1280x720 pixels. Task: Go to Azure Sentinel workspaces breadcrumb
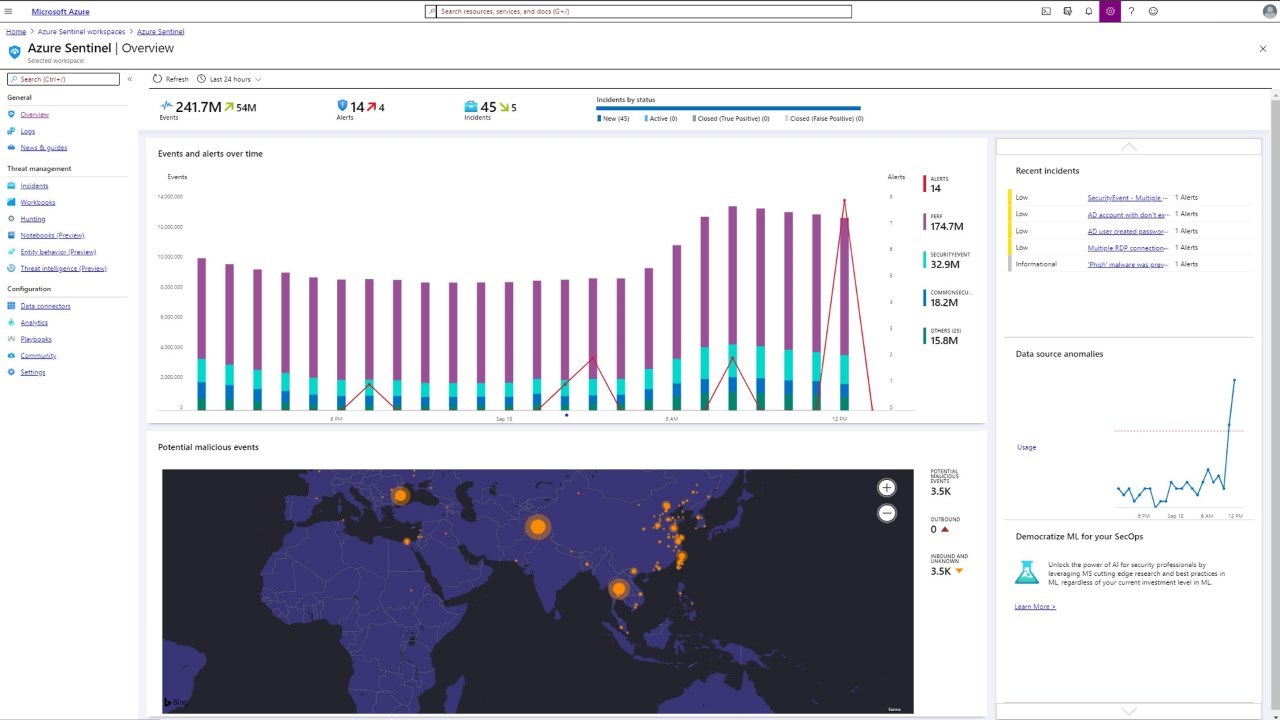pyautogui.click(x=82, y=32)
